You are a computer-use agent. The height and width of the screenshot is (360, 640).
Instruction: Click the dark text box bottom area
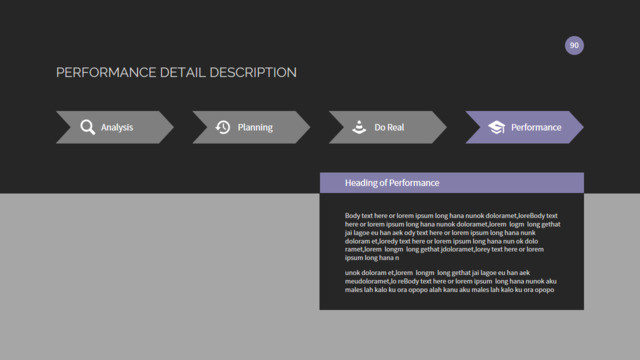click(452, 302)
